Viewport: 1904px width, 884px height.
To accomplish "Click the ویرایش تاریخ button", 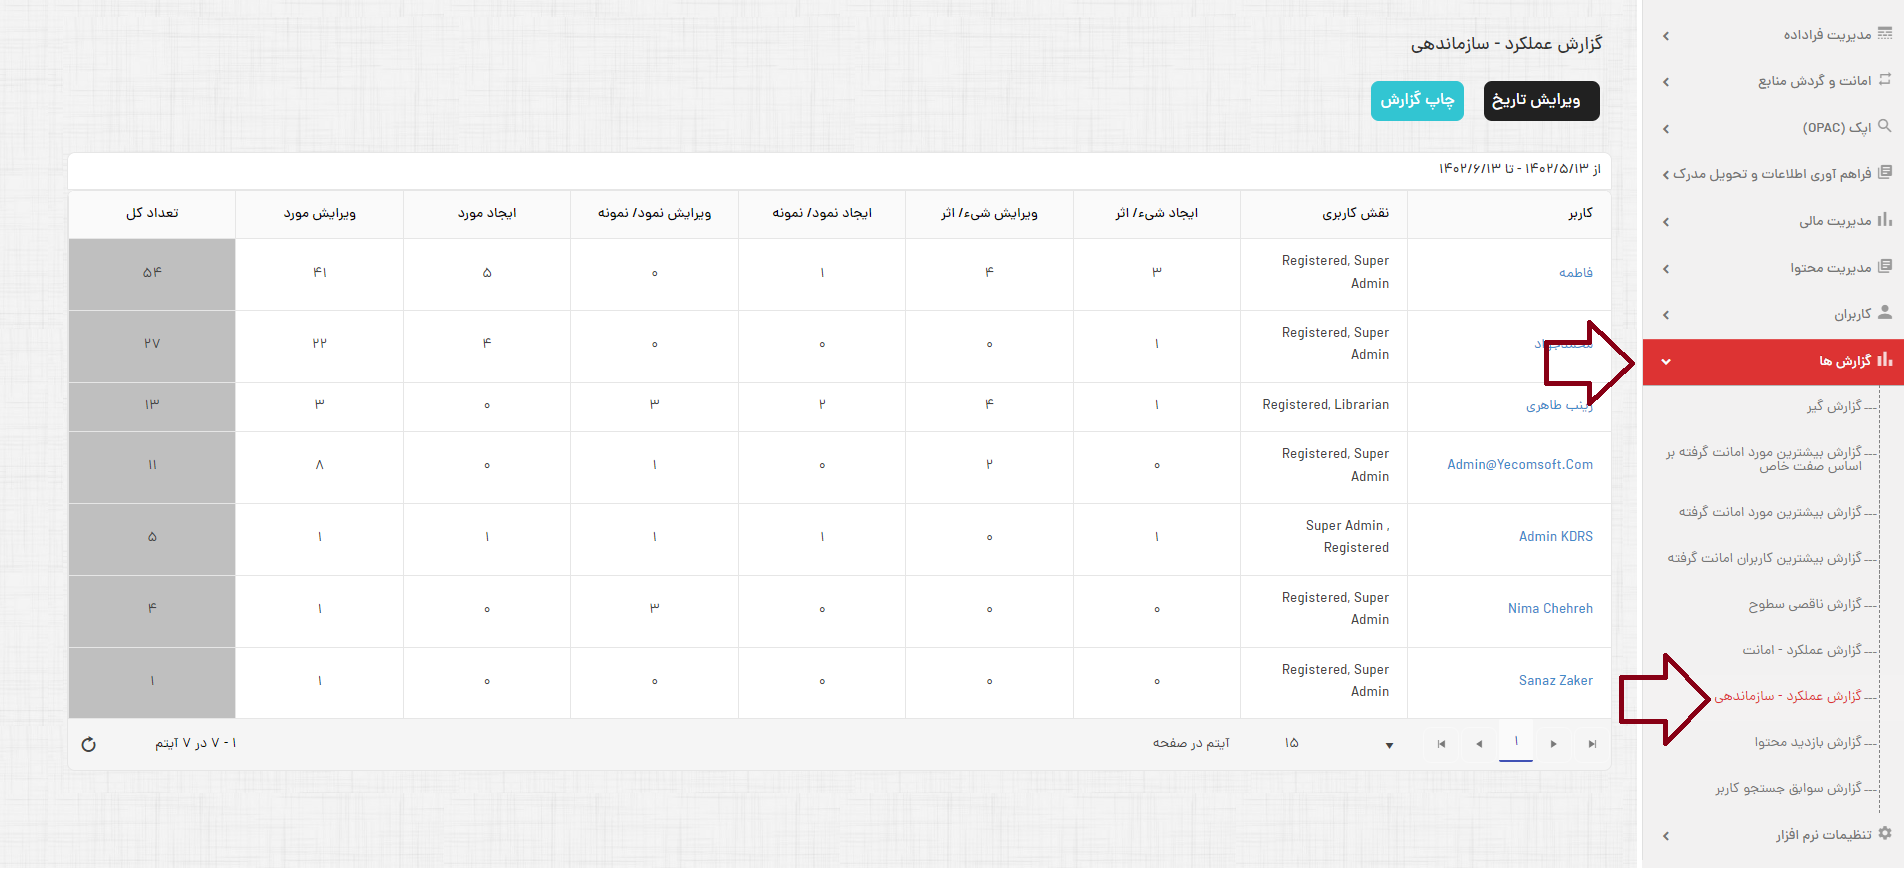I will pyautogui.click(x=1541, y=101).
